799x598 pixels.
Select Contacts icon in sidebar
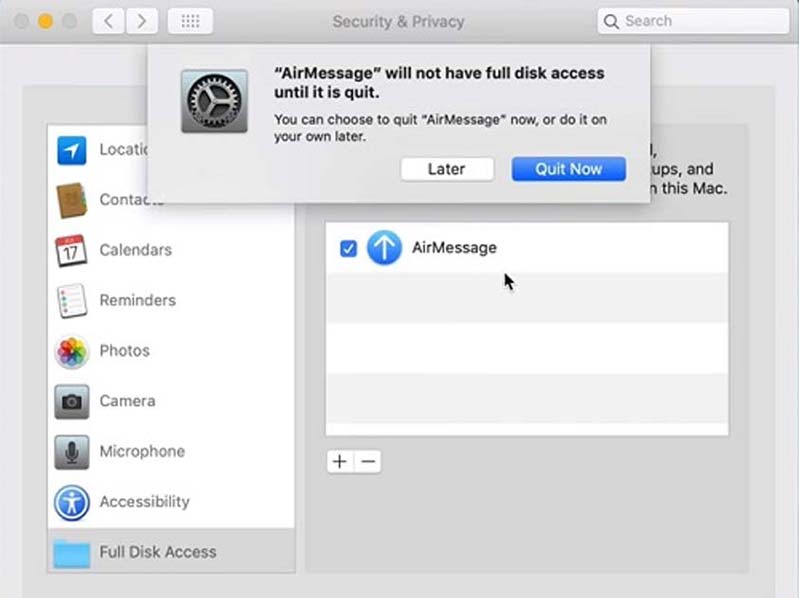coord(71,200)
